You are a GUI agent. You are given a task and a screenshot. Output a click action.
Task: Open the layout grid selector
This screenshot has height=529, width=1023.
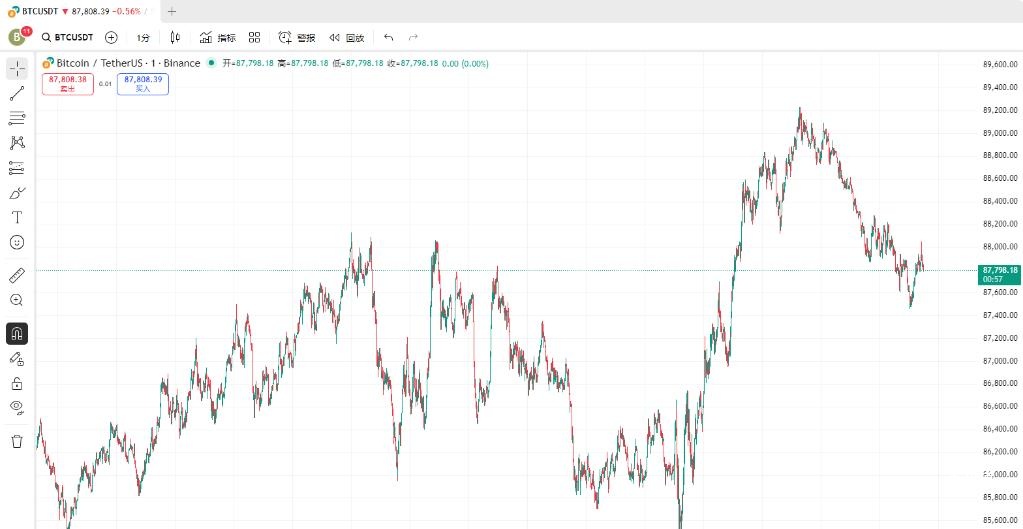click(254, 38)
